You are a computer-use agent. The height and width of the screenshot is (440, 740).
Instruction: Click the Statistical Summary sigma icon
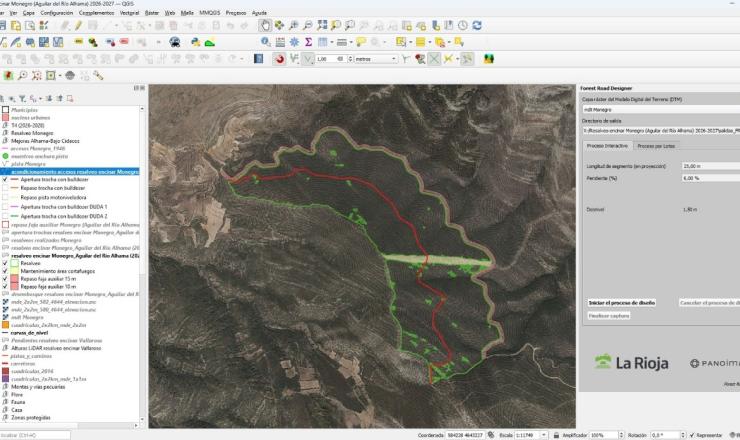point(309,42)
